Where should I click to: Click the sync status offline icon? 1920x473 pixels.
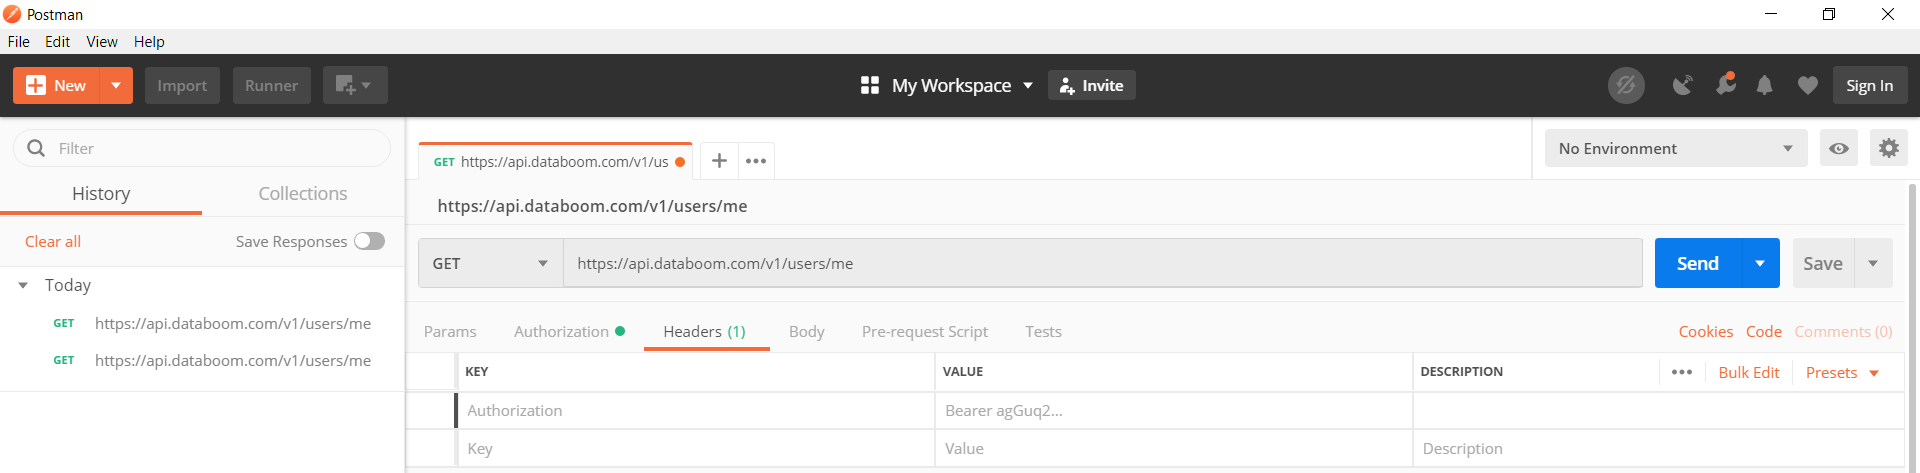pyautogui.click(x=1626, y=86)
